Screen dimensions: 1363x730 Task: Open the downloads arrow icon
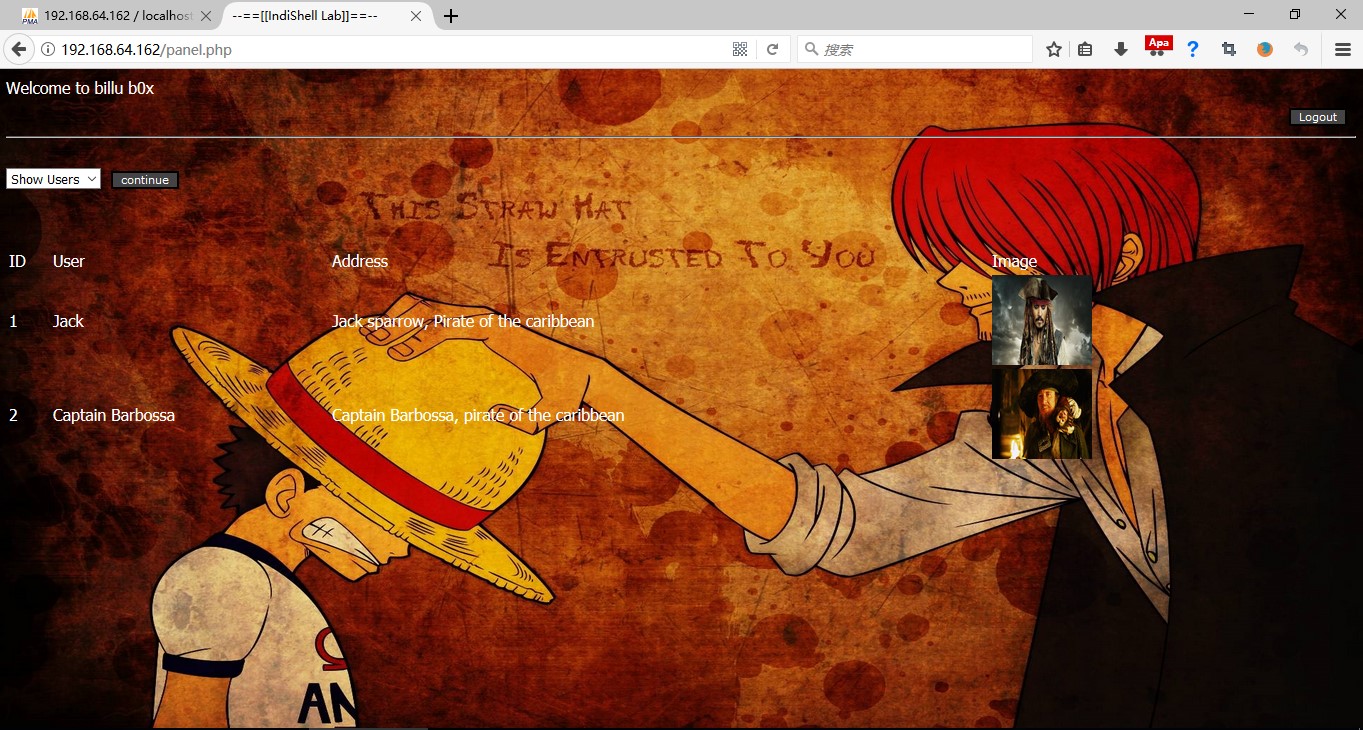1121,49
